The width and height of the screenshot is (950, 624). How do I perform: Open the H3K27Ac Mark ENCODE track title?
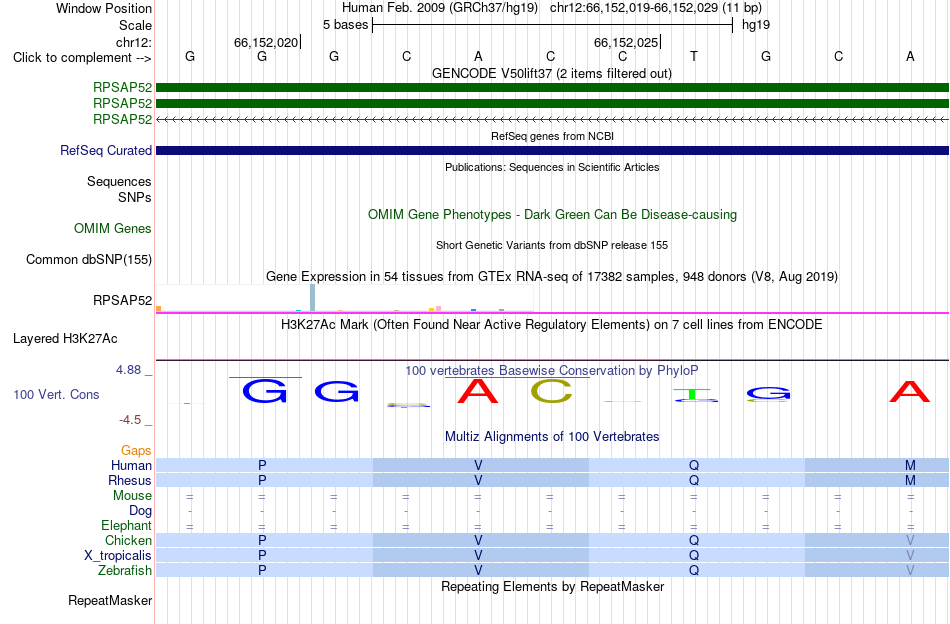551,325
